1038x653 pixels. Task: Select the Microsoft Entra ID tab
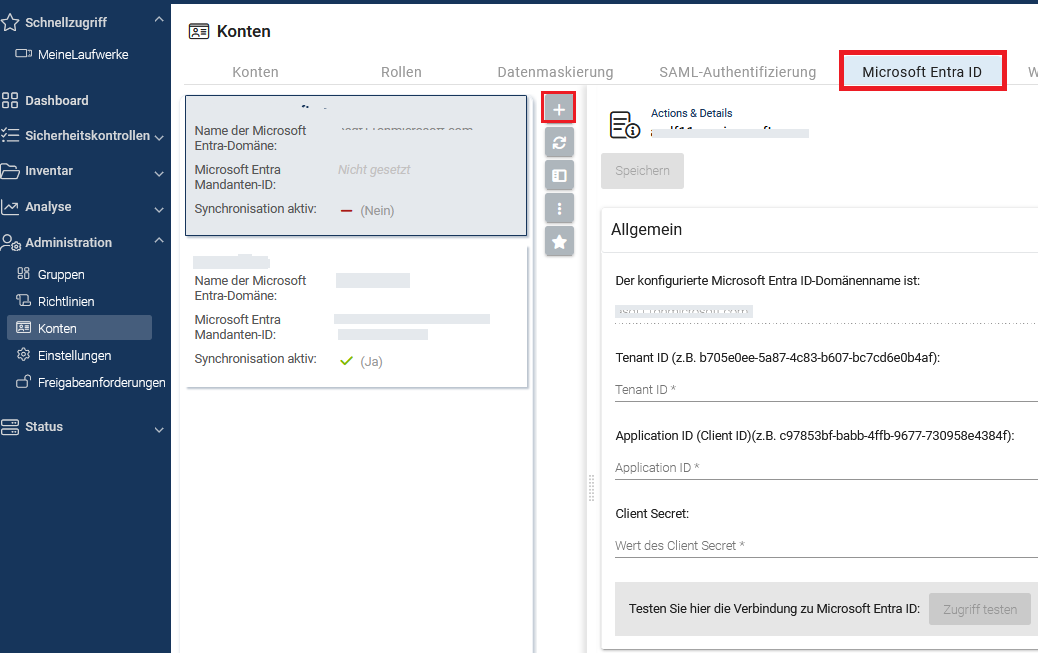click(922, 72)
